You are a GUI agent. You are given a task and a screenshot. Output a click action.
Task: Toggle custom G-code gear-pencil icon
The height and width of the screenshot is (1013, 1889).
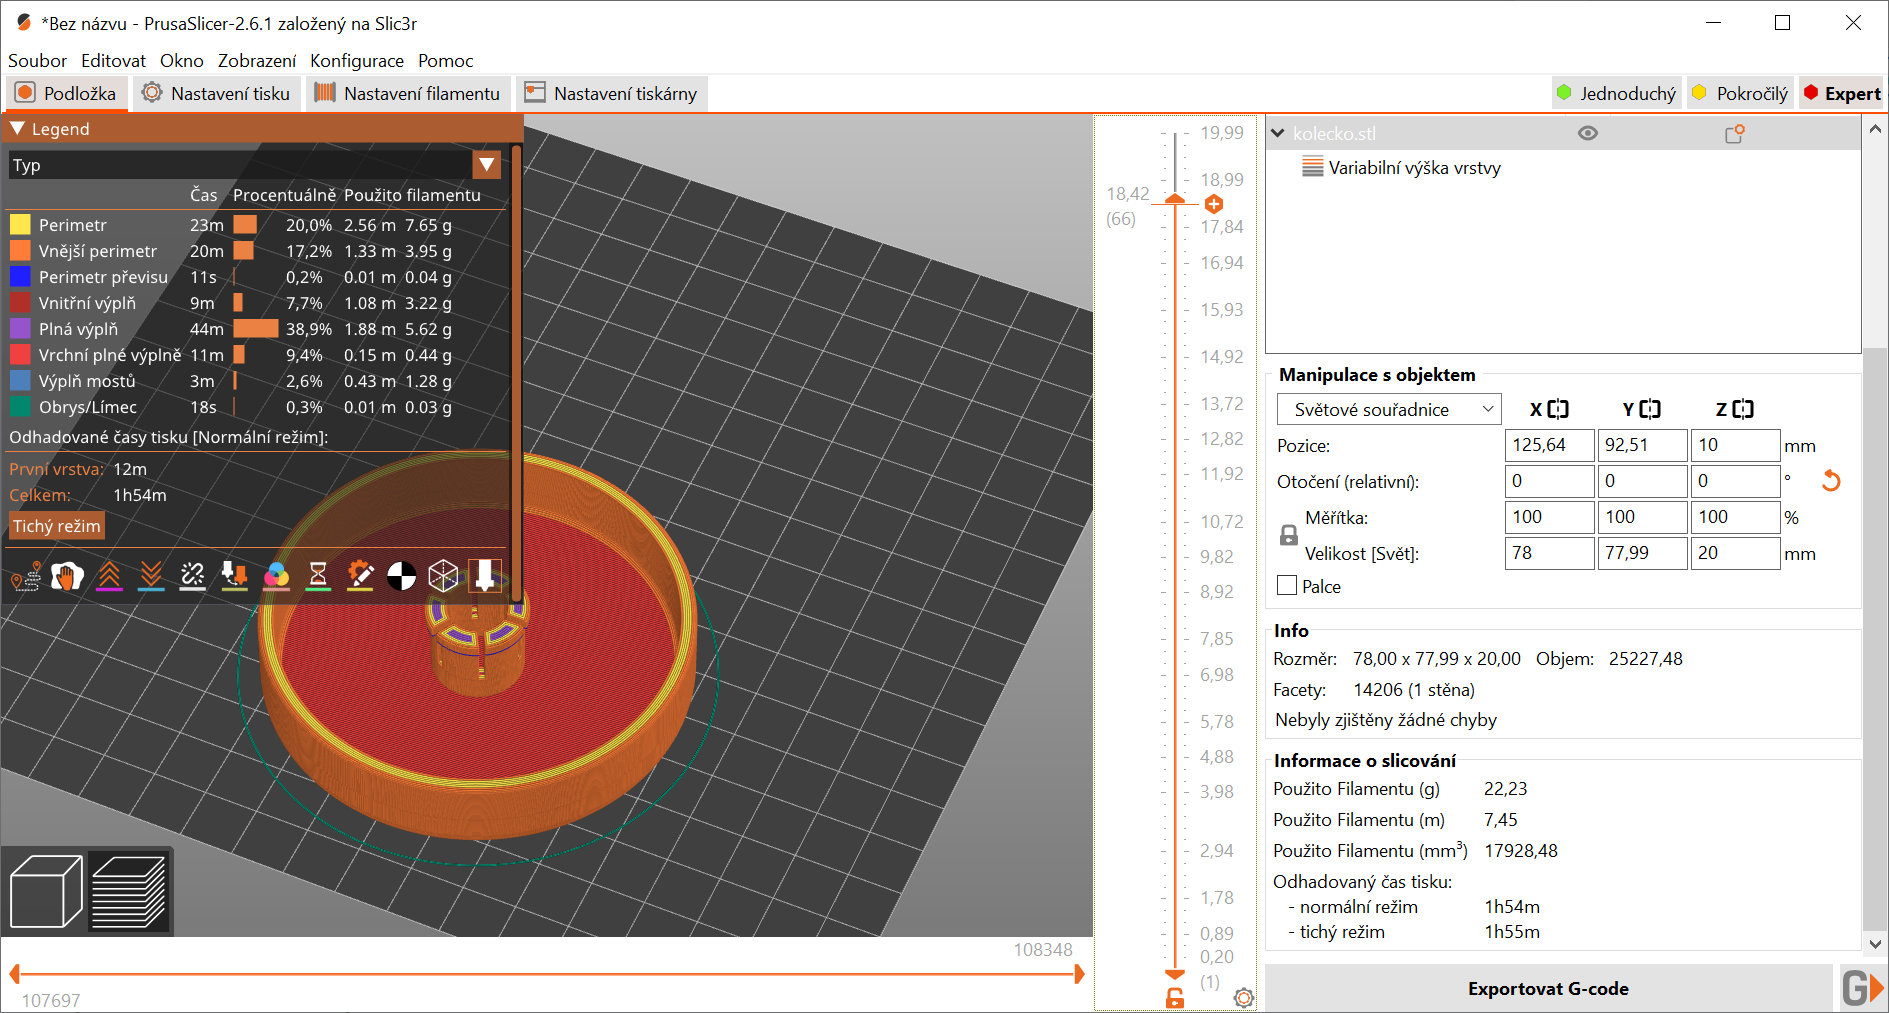coord(360,576)
